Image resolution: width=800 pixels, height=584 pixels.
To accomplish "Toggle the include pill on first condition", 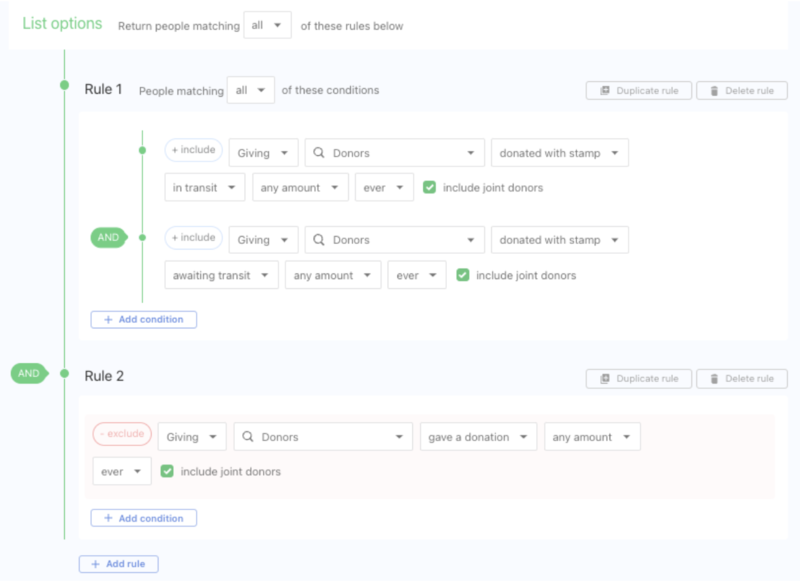I will pyautogui.click(x=192, y=150).
